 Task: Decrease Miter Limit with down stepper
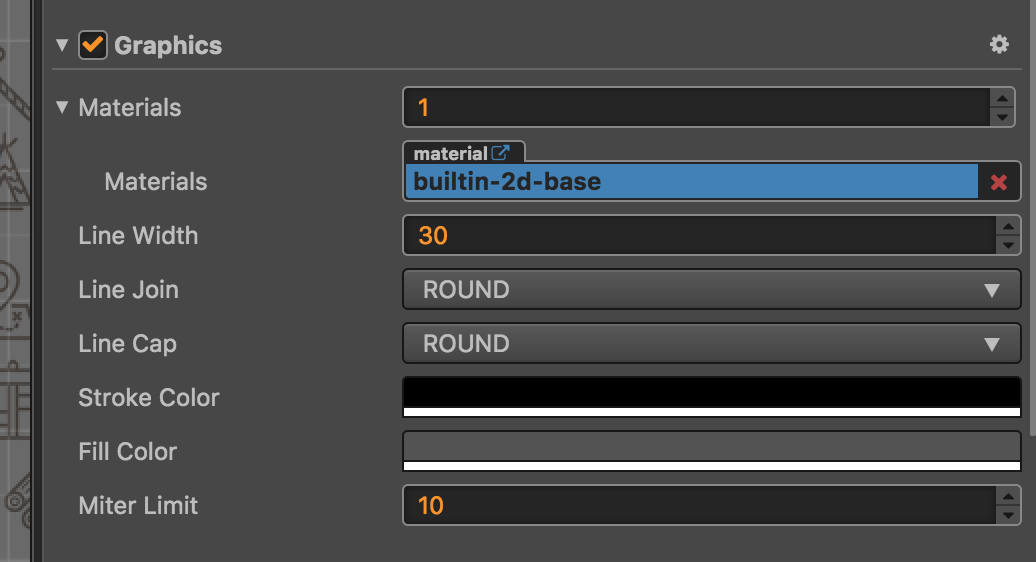tap(1007, 515)
